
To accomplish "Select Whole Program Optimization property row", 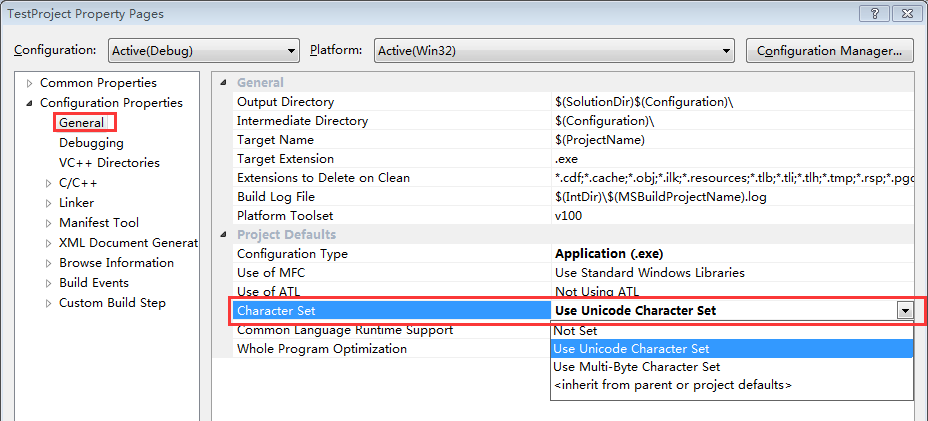I will click(x=391, y=349).
